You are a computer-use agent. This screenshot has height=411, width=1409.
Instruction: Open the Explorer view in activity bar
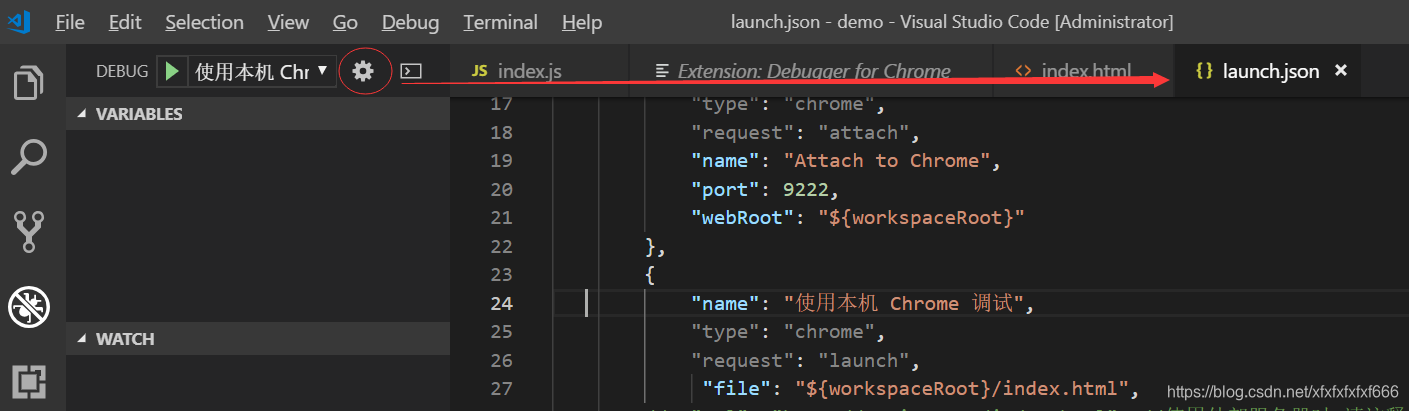[30, 84]
